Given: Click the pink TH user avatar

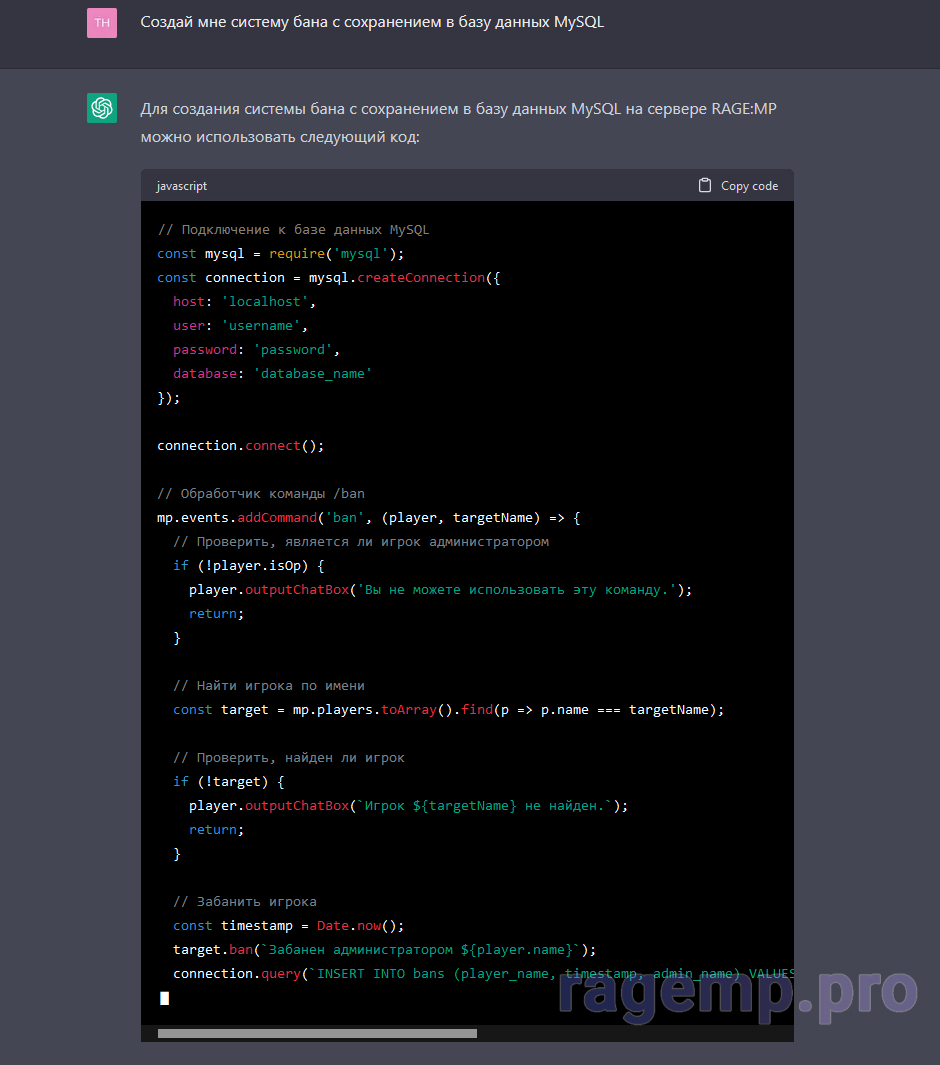Looking at the screenshot, I should (x=102, y=22).
